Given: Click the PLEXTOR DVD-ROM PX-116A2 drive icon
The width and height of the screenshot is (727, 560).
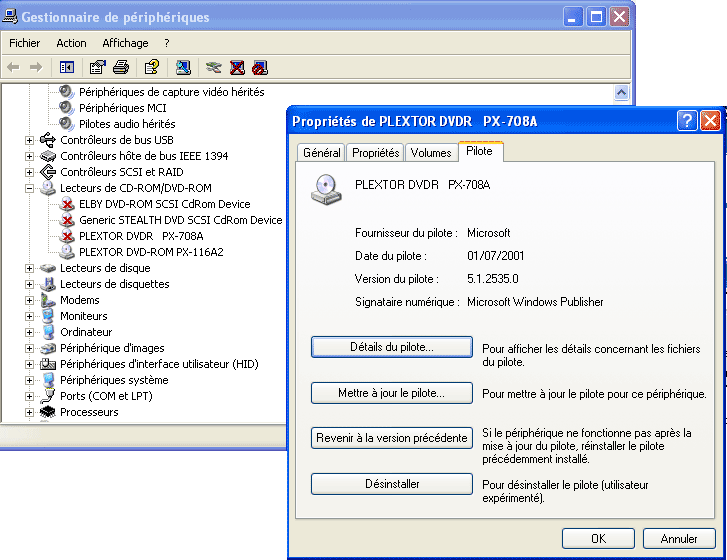Looking at the screenshot, I should (67, 252).
